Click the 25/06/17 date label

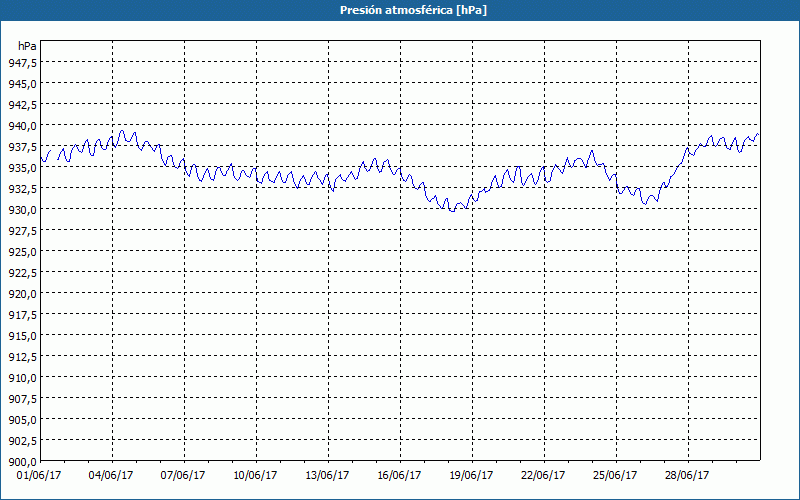coord(615,476)
